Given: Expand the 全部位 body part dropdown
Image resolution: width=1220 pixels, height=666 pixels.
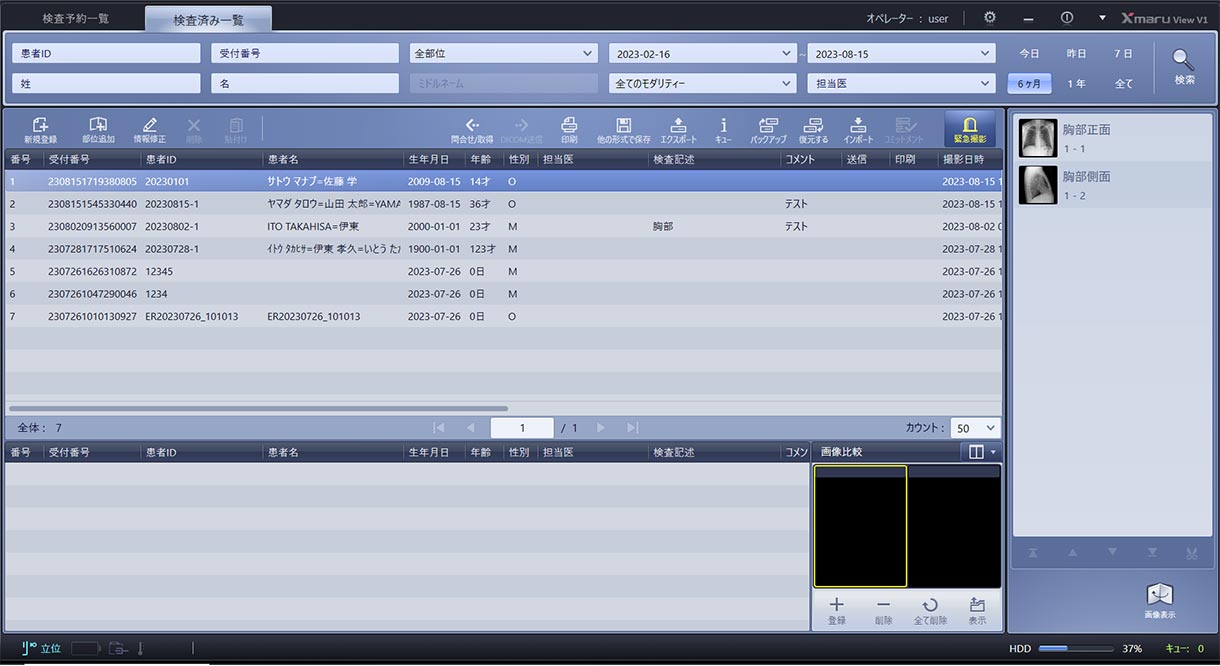Looking at the screenshot, I should 503,54.
